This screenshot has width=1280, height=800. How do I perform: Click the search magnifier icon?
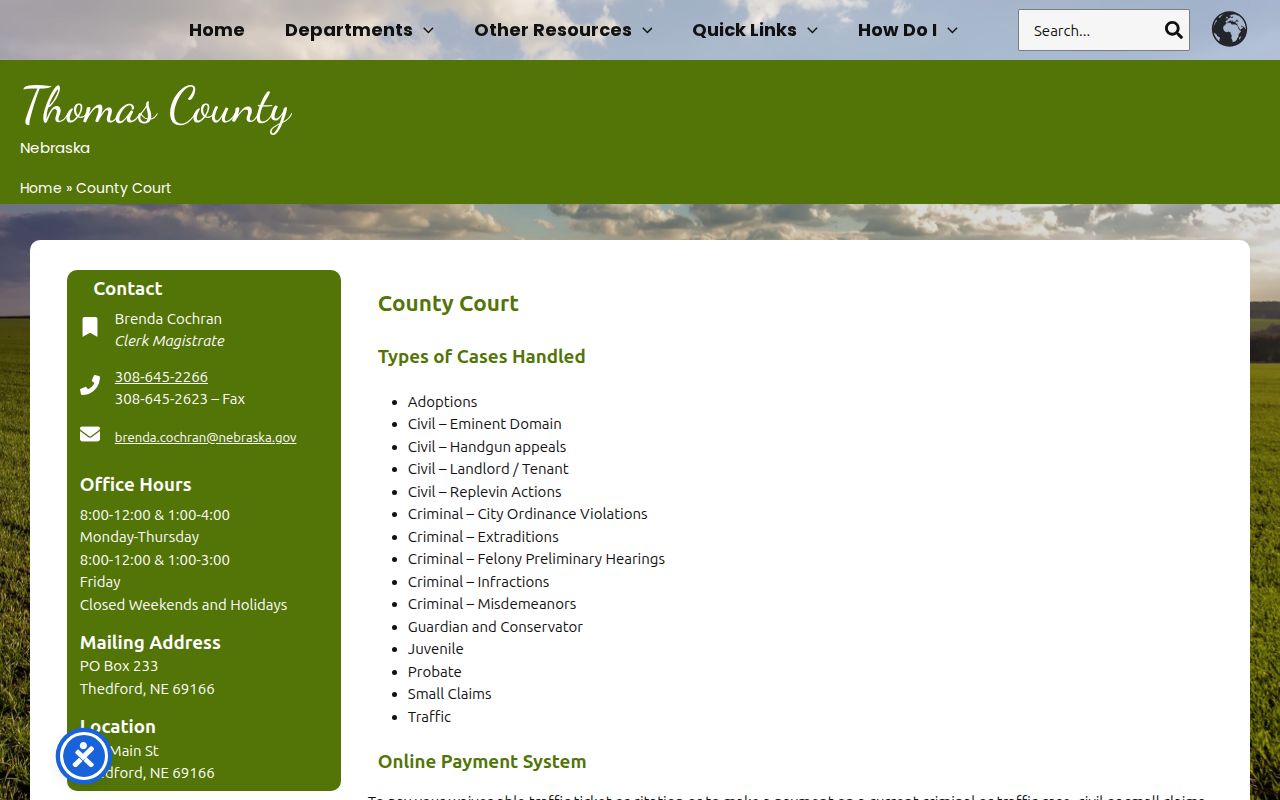coord(1173,30)
